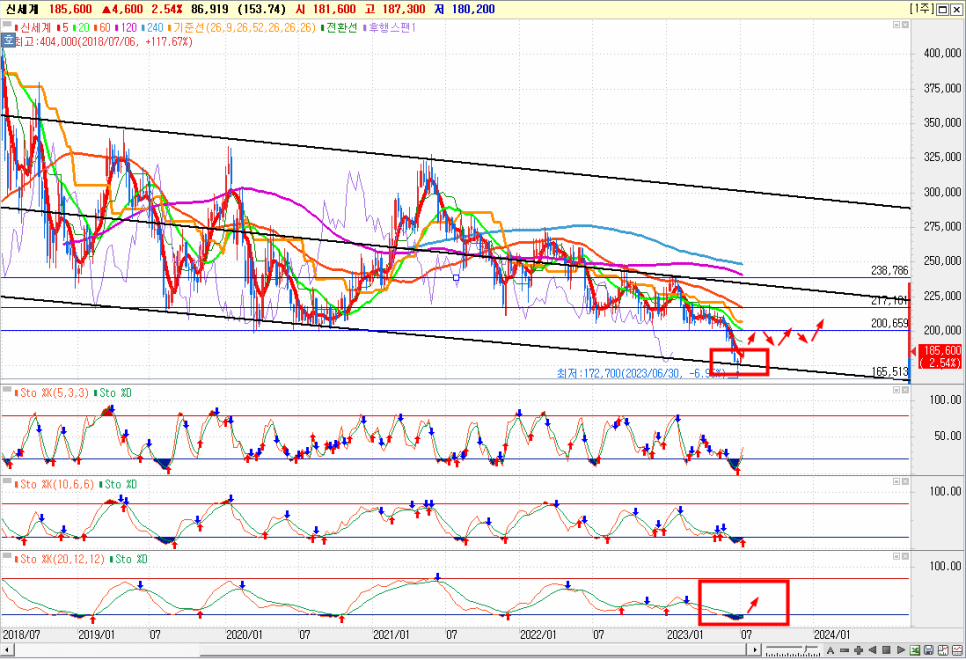The width and height of the screenshot is (966, 660).
Task: Click the gray pane handle icon at chart top-left
Action: (x=7, y=25)
